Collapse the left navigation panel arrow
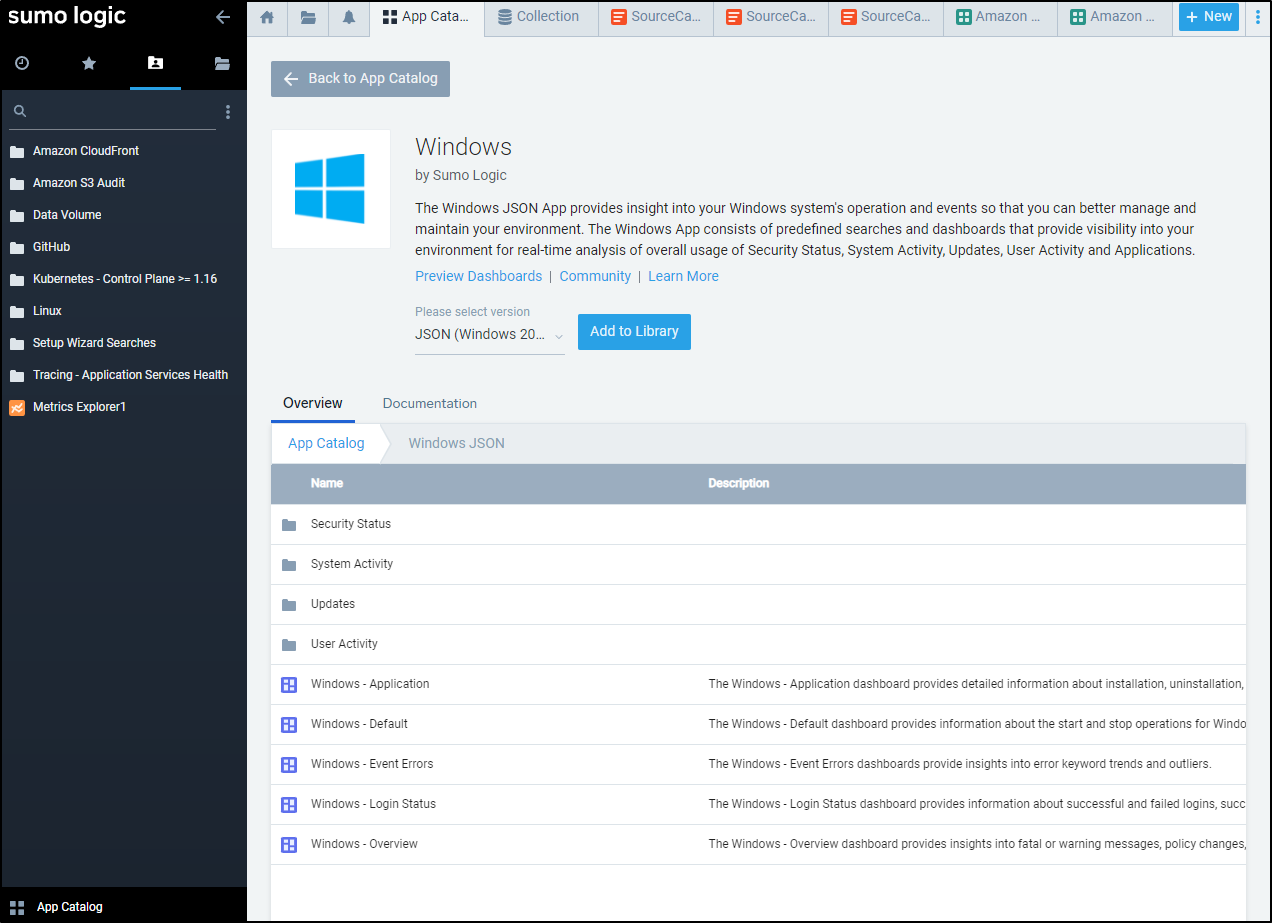The image size is (1272, 923). point(223,17)
